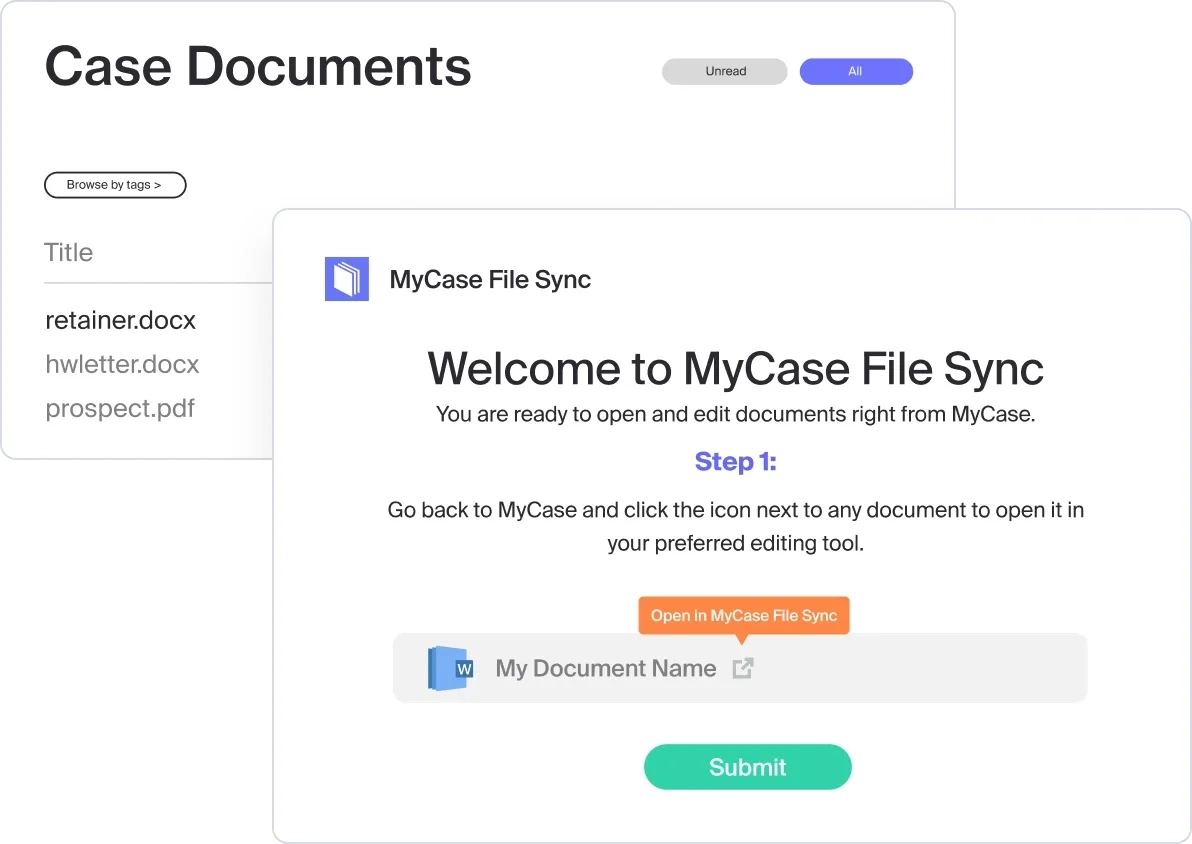Viewport: 1192px width, 844px height.
Task: Select the My Document Name entry
Action: pyautogui.click(x=605, y=668)
